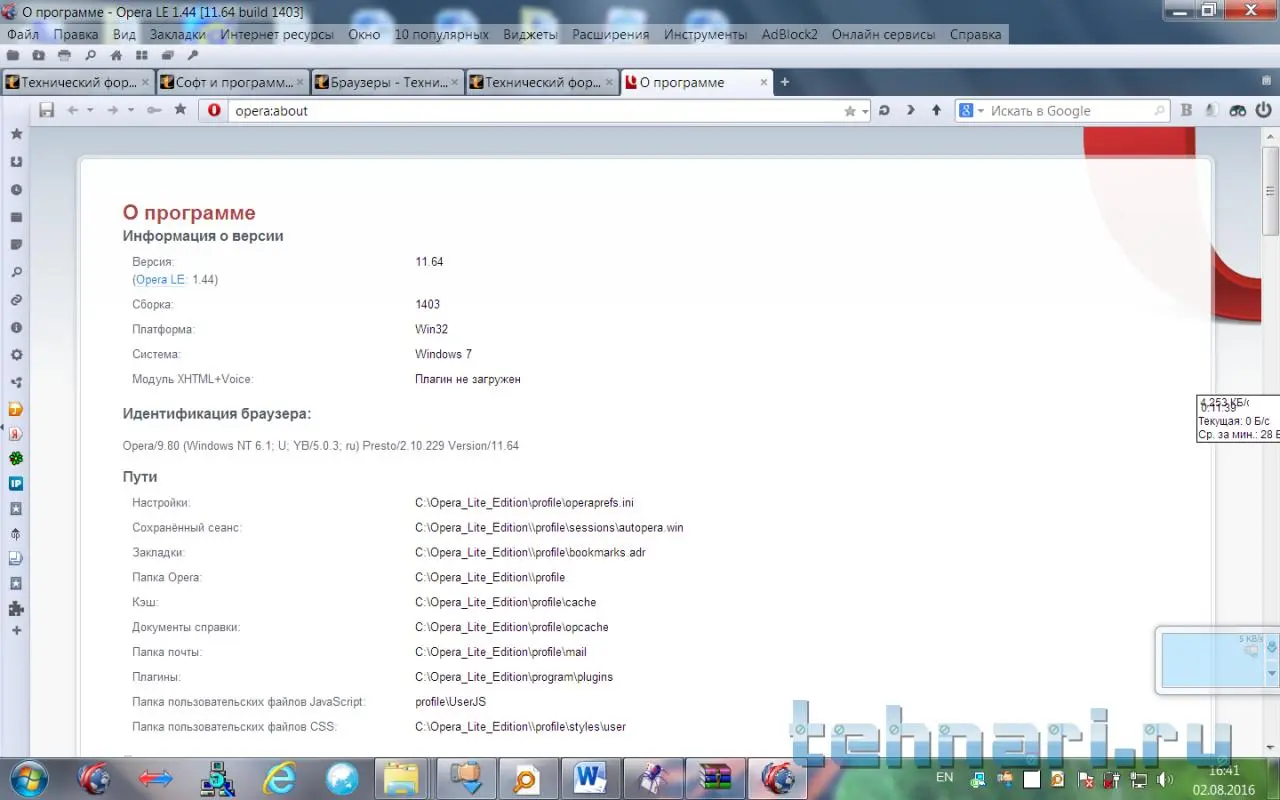Open the Виджеты menu

530,34
